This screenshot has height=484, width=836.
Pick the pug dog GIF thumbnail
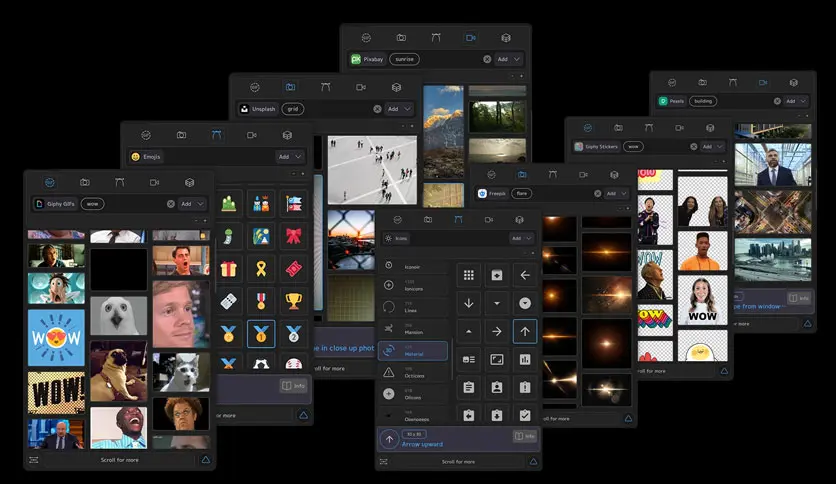click(118, 371)
